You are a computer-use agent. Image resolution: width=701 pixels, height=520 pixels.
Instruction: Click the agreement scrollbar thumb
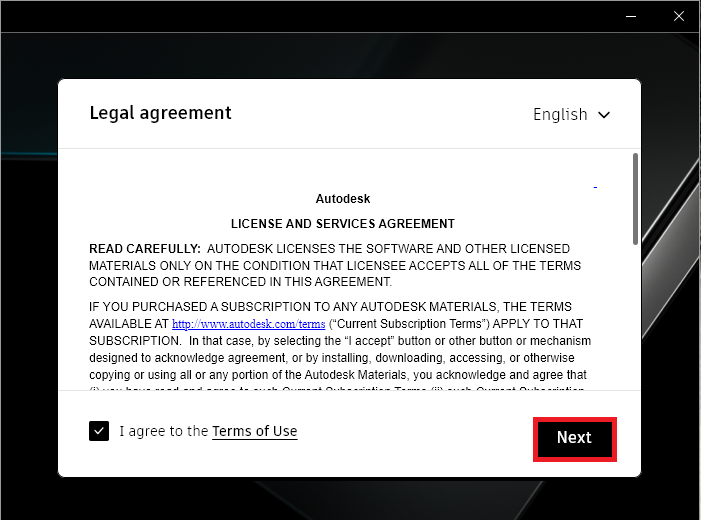click(x=635, y=198)
